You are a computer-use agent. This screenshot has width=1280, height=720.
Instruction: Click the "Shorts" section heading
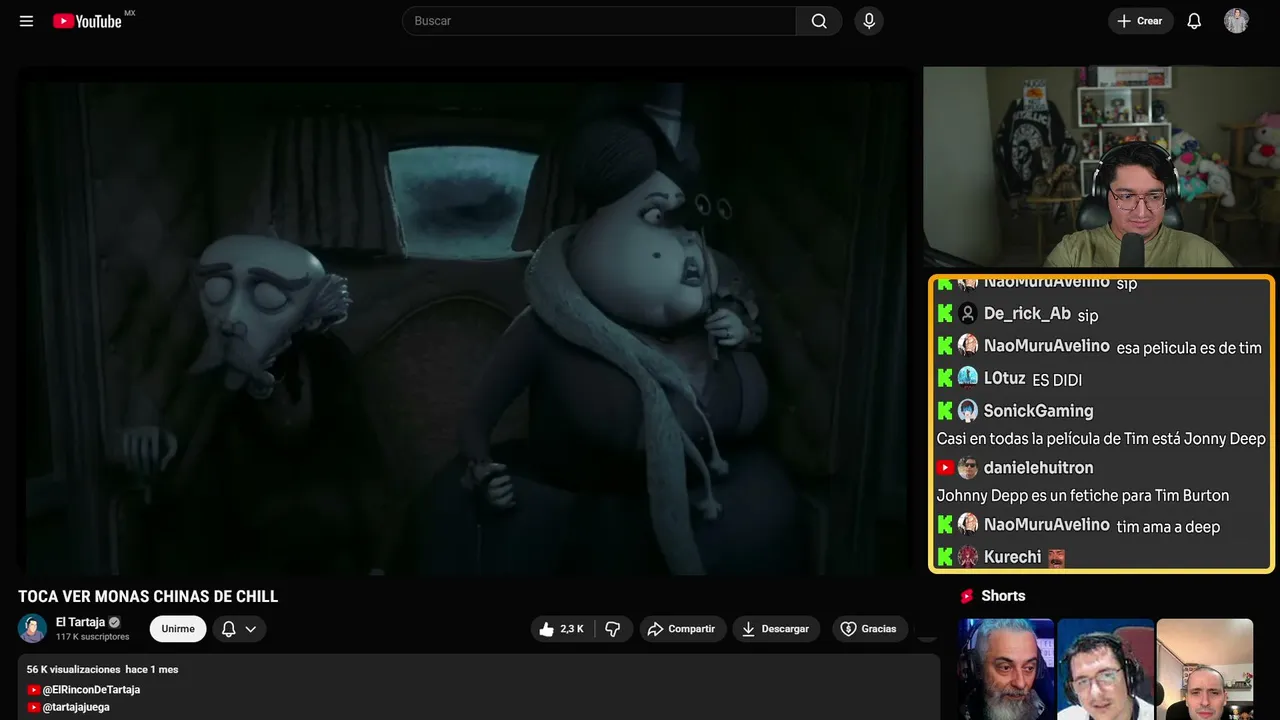tap(1003, 596)
